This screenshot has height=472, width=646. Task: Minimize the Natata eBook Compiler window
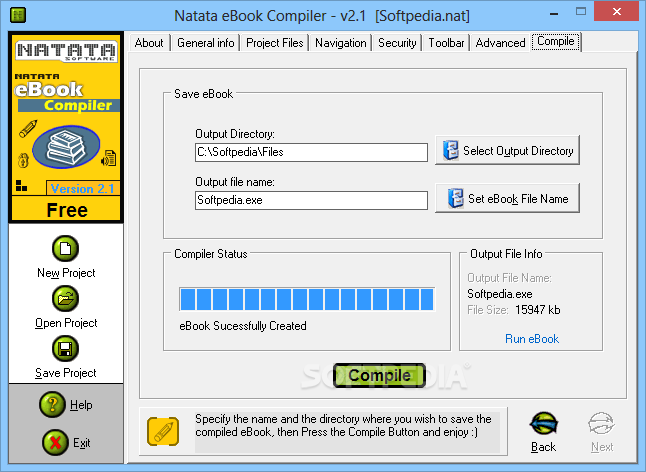(x=554, y=13)
